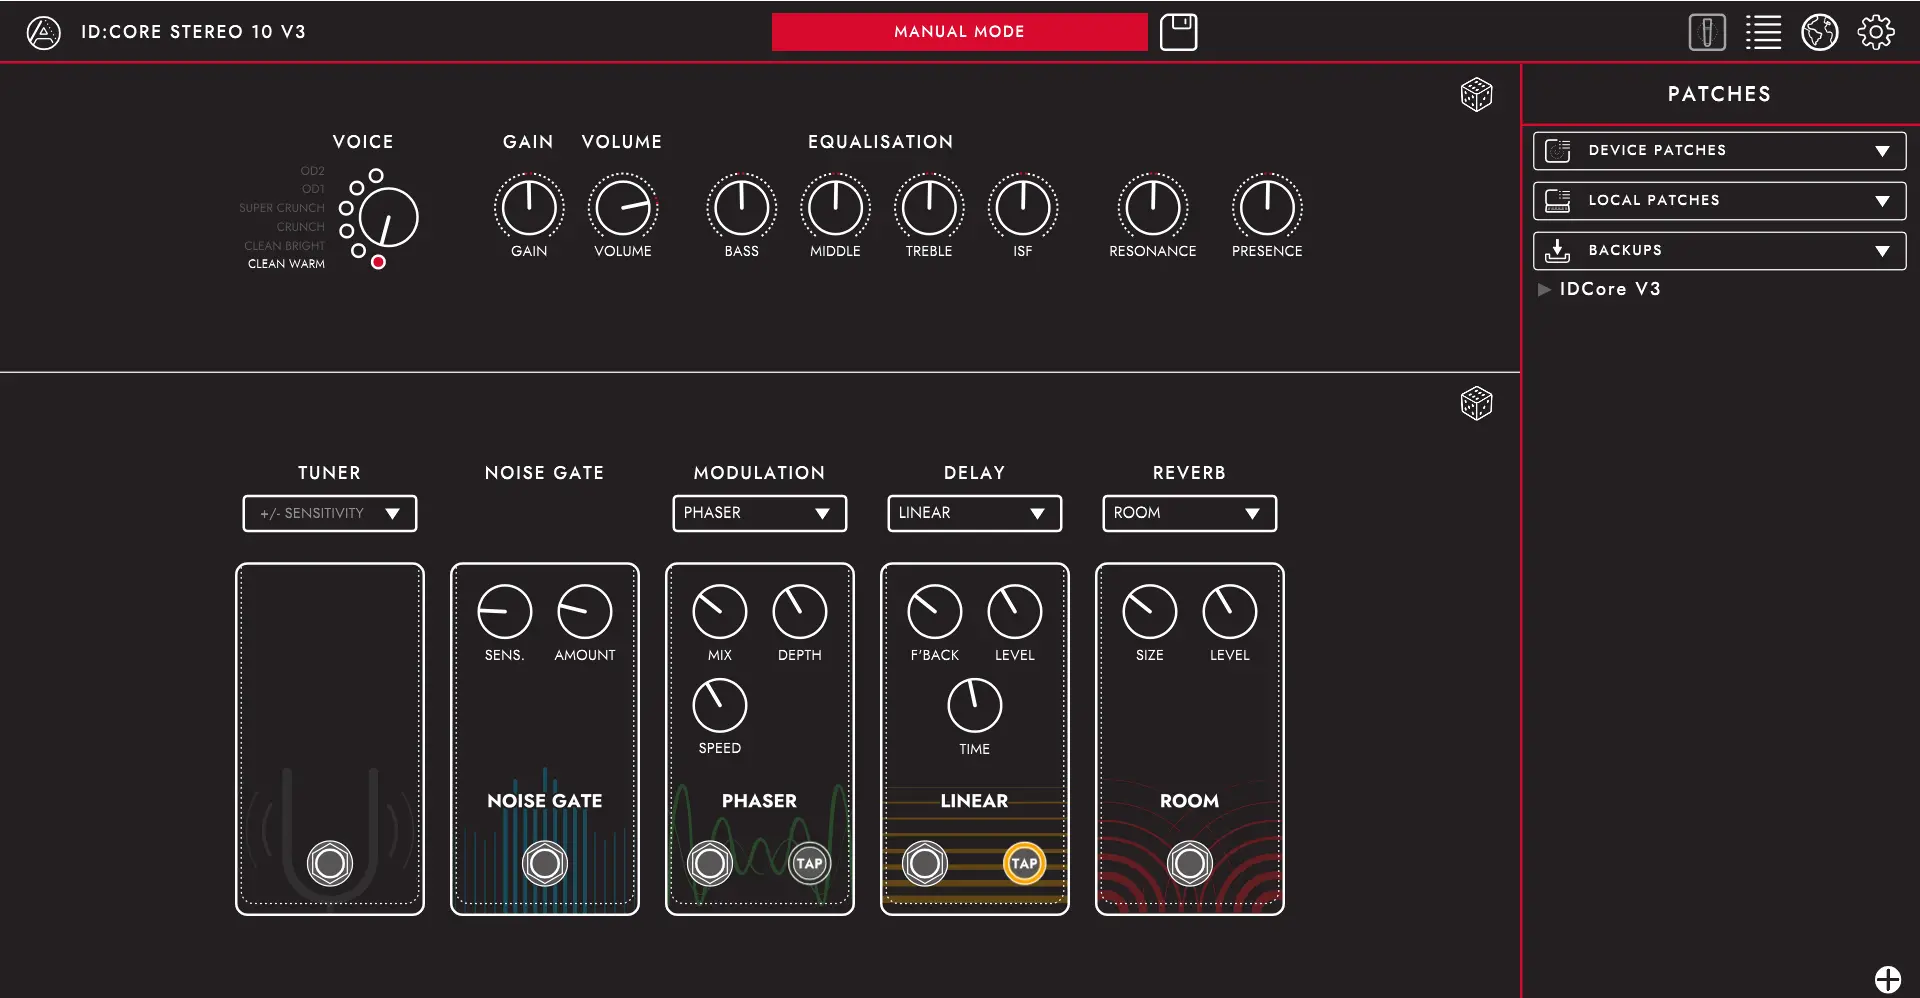Randomize amp settings with the upper dice icon

[x=1476, y=95]
